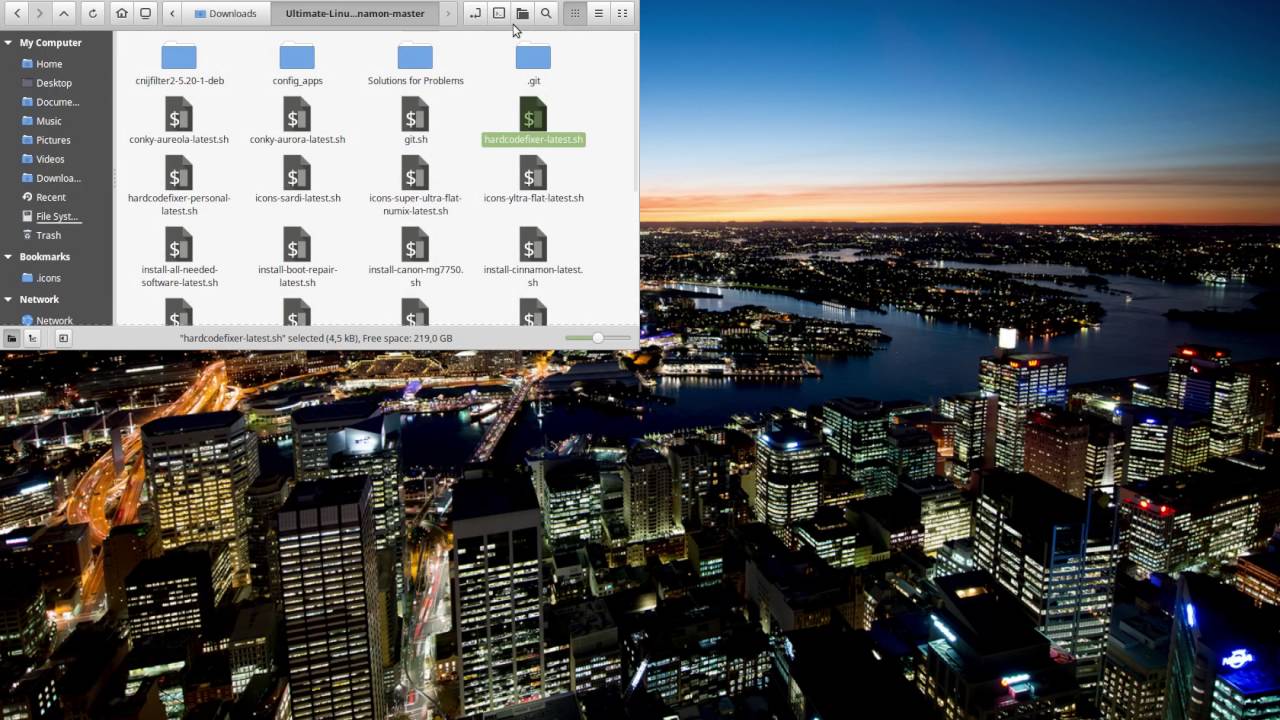The height and width of the screenshot is (720, 1280).
Task: Select icons-yltra-flat-latest.sh script
Action: click(x=533, y=180)
